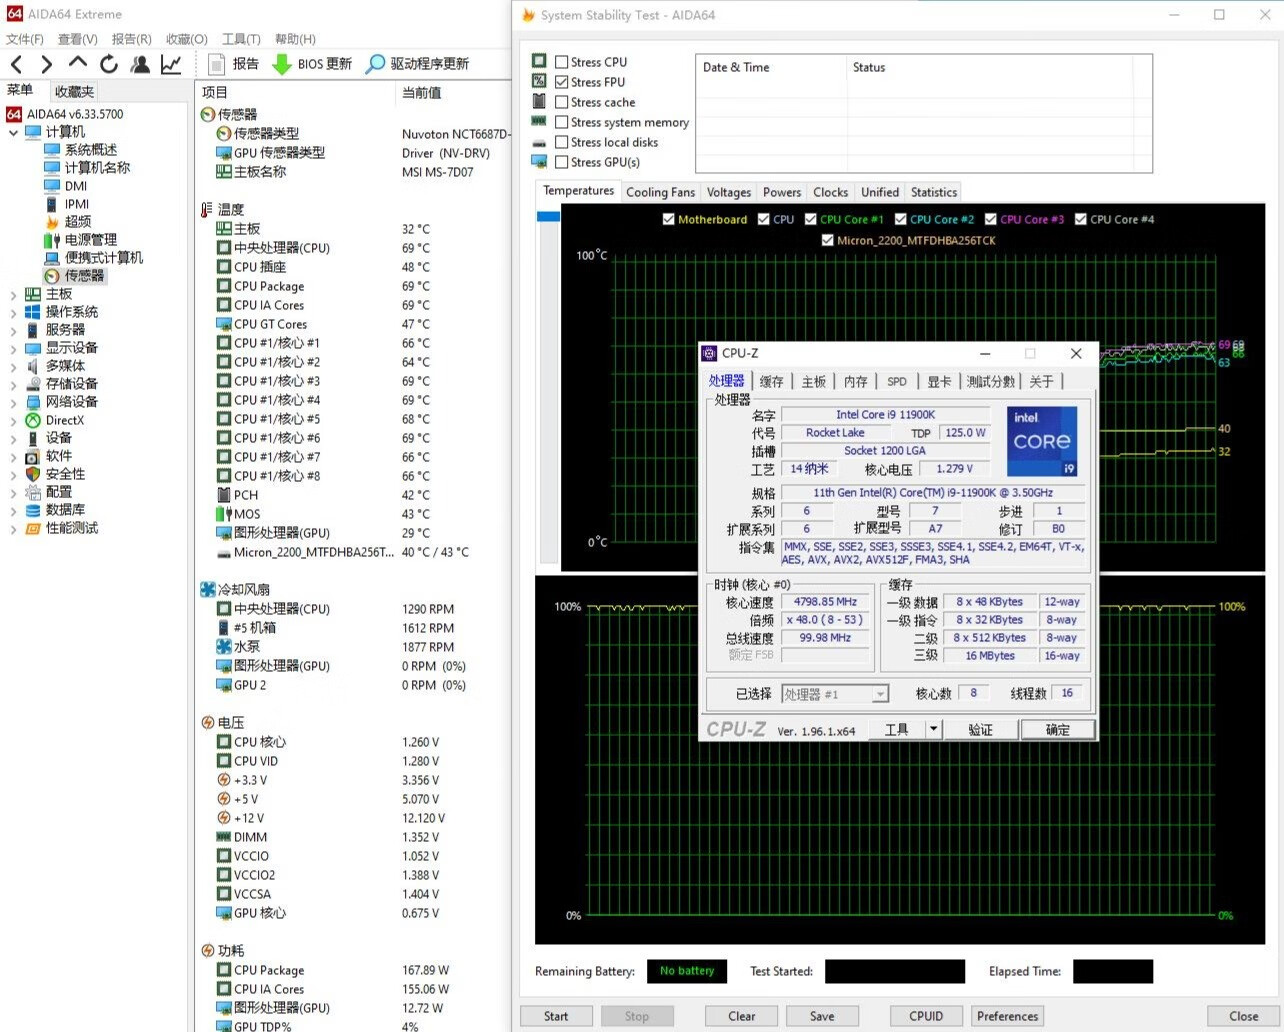
Task: Click the Intel Core i9 logo in CPU-Z
Action: (1042, 441)
